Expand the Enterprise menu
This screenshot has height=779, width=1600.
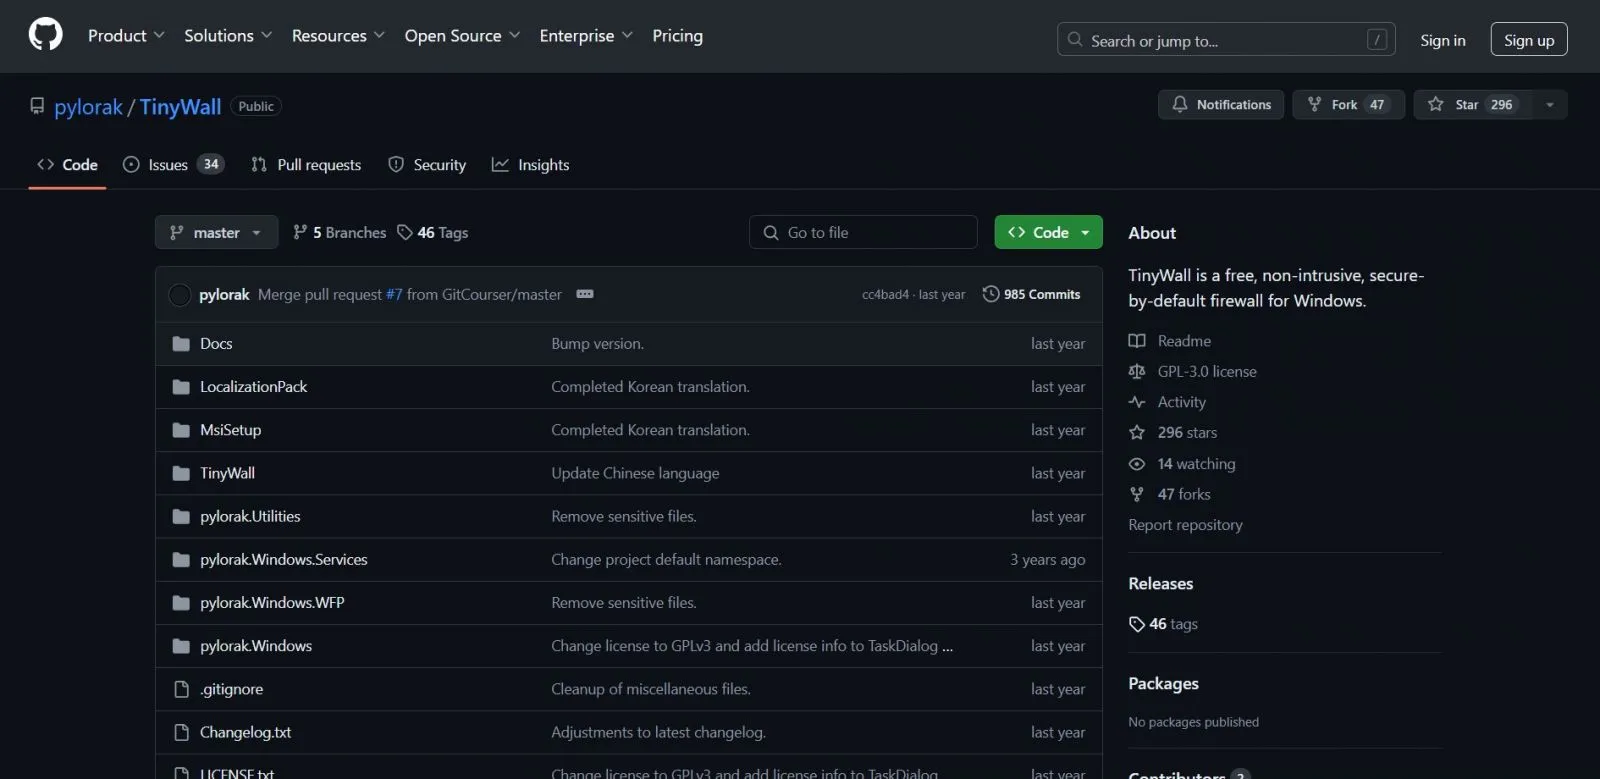[x=586, y=36]
